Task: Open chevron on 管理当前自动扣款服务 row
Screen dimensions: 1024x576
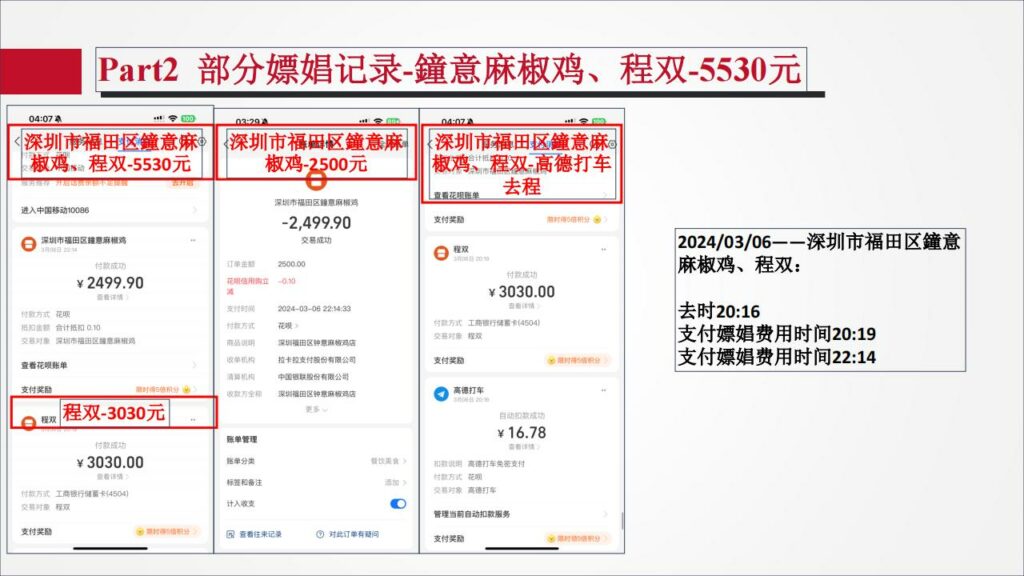Action: [605, 515]
